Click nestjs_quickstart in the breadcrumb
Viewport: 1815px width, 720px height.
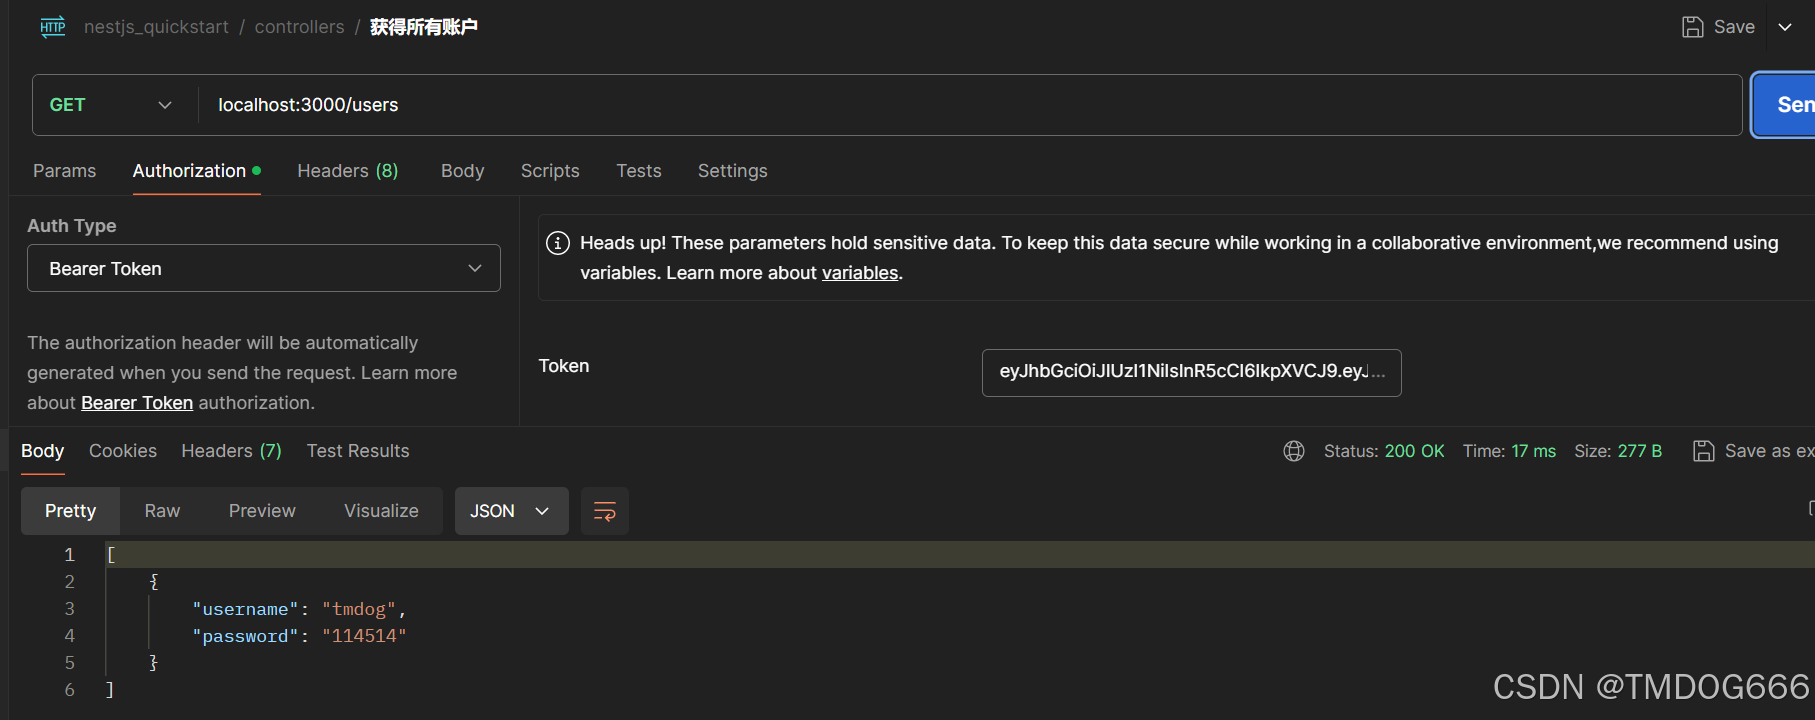pyautogui.click(x=157, y=27)
